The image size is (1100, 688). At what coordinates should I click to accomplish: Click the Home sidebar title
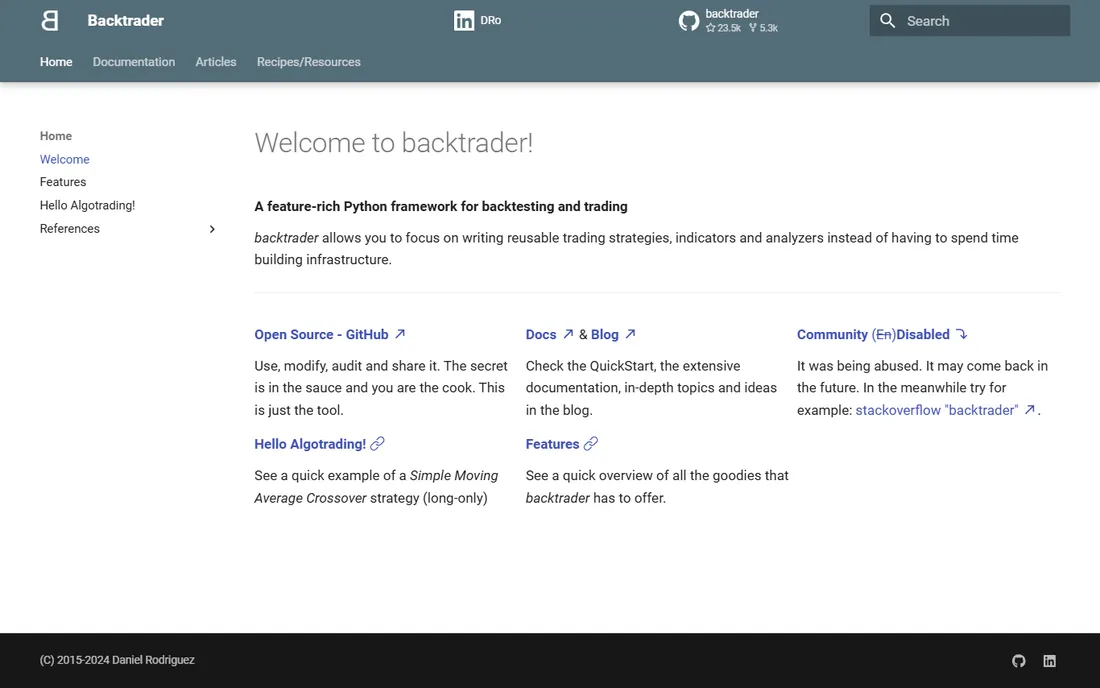point(56,136)
